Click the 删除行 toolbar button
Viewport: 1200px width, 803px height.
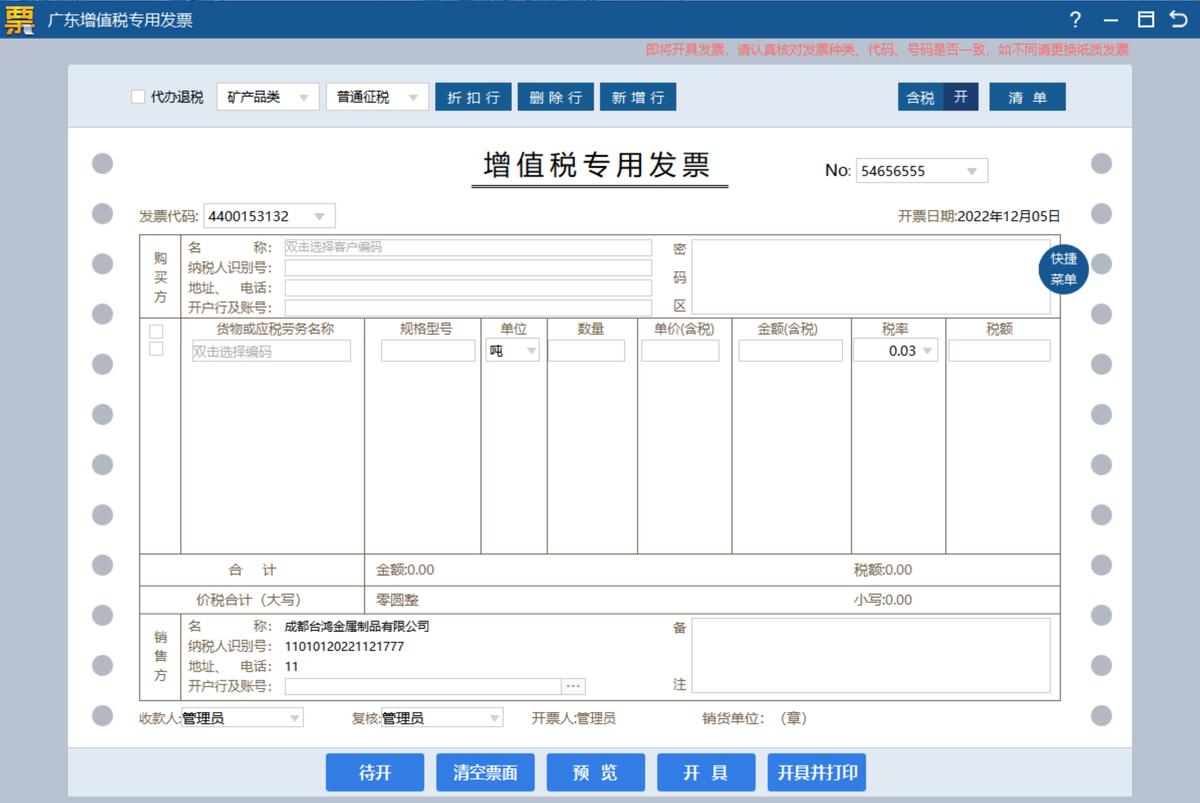pos(555,97)
